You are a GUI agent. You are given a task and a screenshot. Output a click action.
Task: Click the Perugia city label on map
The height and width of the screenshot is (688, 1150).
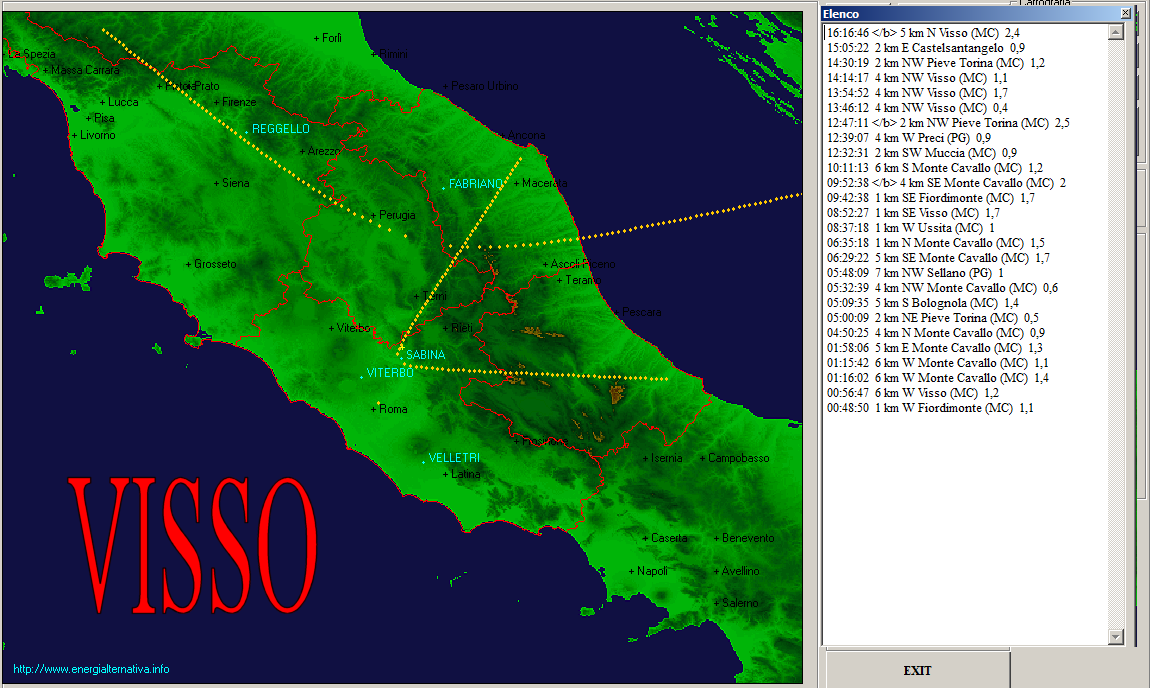point(398,215)
